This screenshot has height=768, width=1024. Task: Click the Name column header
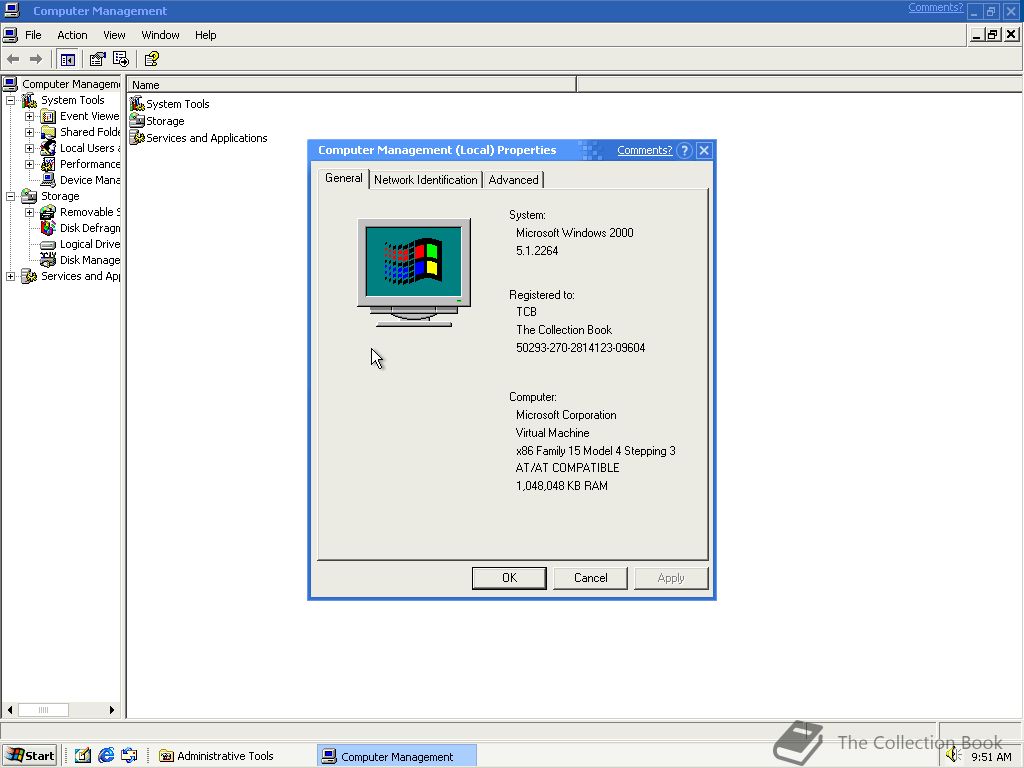coord(351,85)
